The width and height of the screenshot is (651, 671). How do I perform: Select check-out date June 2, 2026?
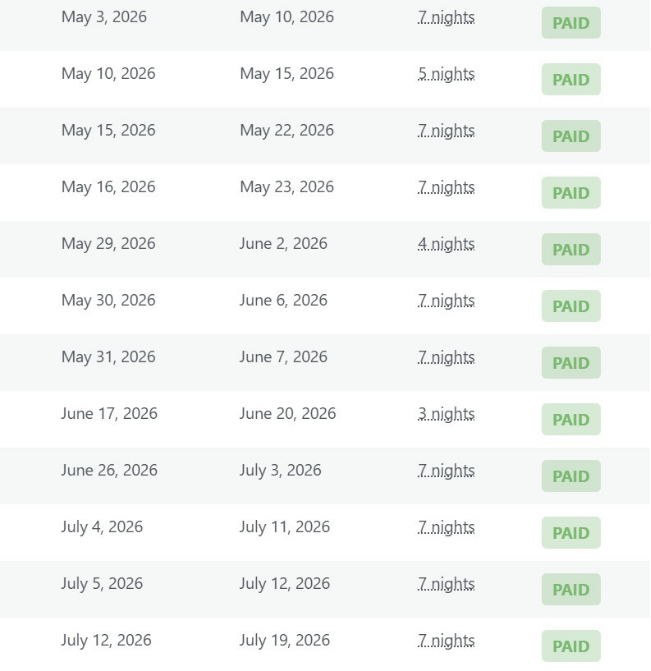pos(283,243)
